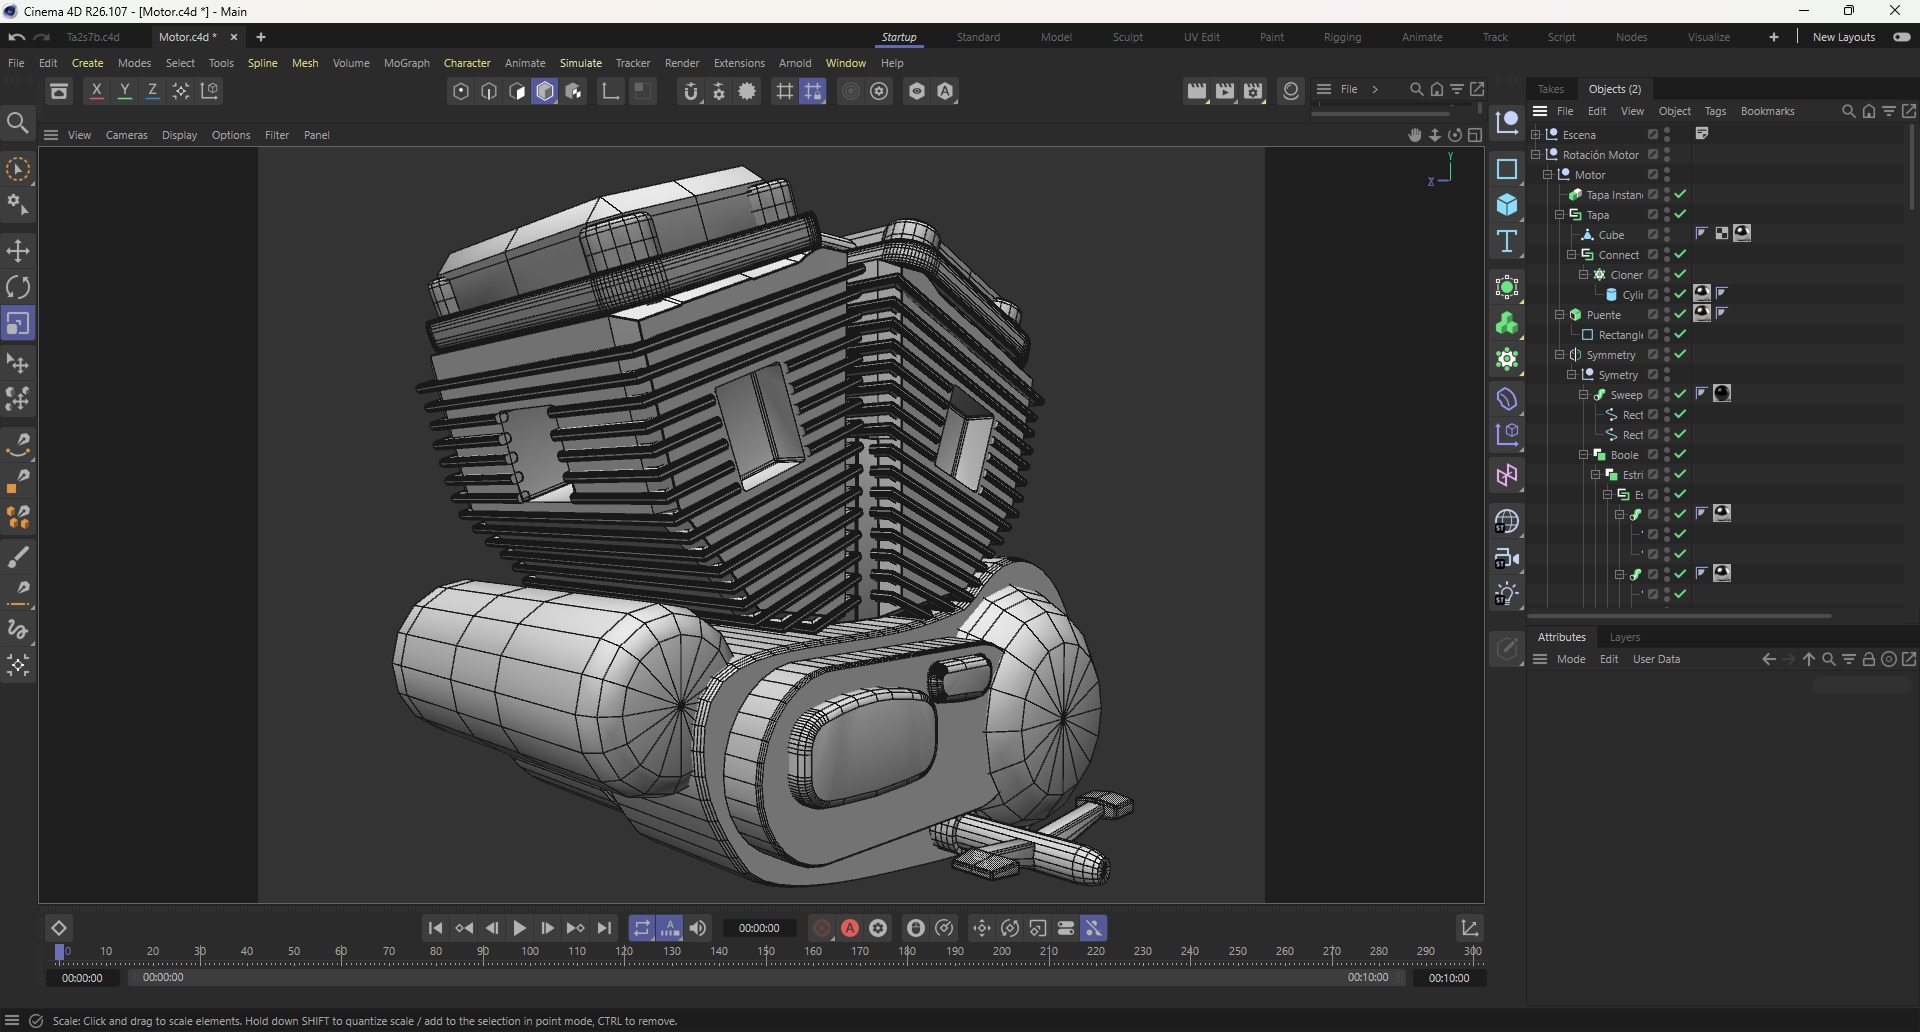Open viewport Cameras menu
This screenshot has height=1032, width=1920.
pyautogui.click(x=127, y=135)
